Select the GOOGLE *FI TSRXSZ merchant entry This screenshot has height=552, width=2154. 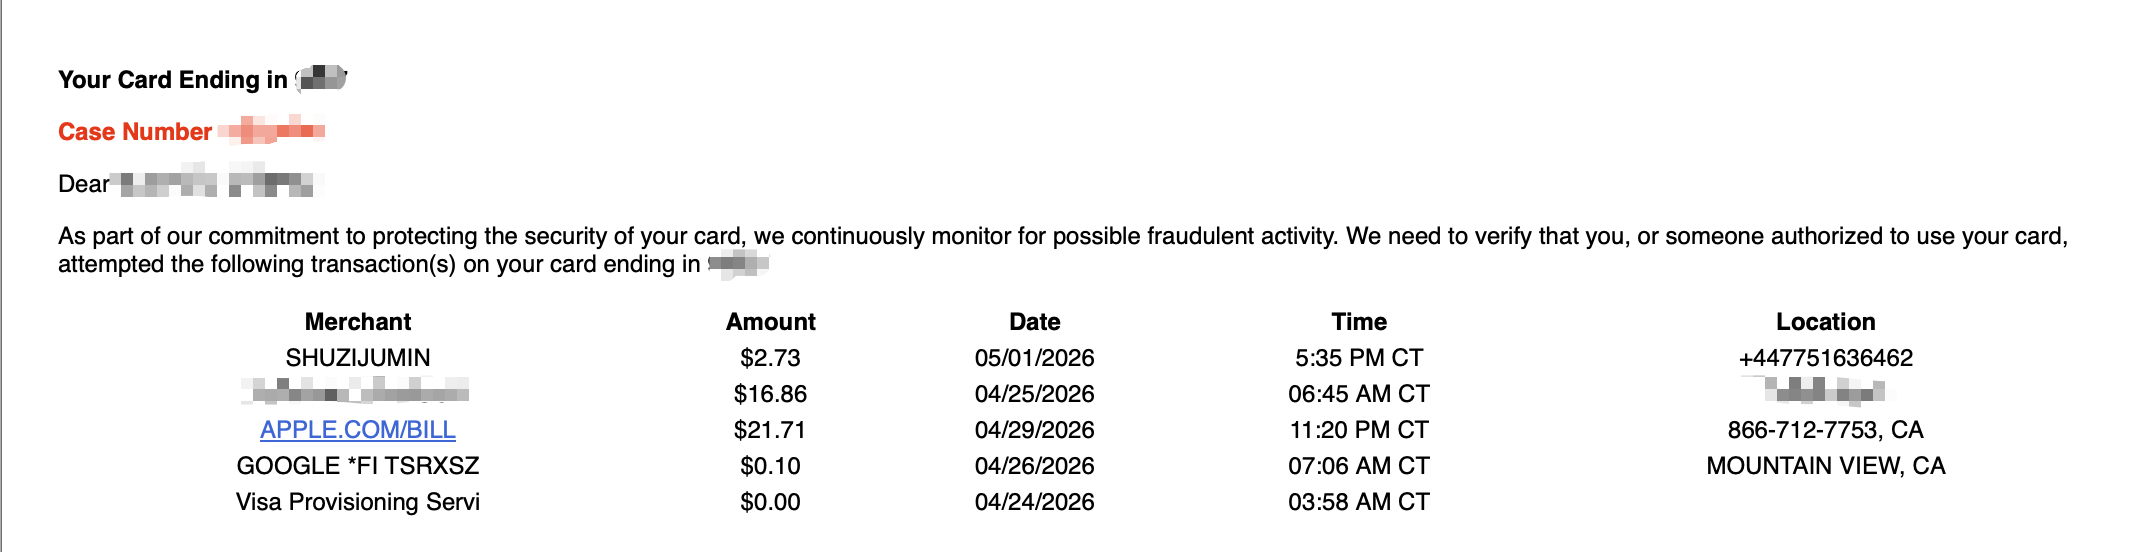click(358, 466)
